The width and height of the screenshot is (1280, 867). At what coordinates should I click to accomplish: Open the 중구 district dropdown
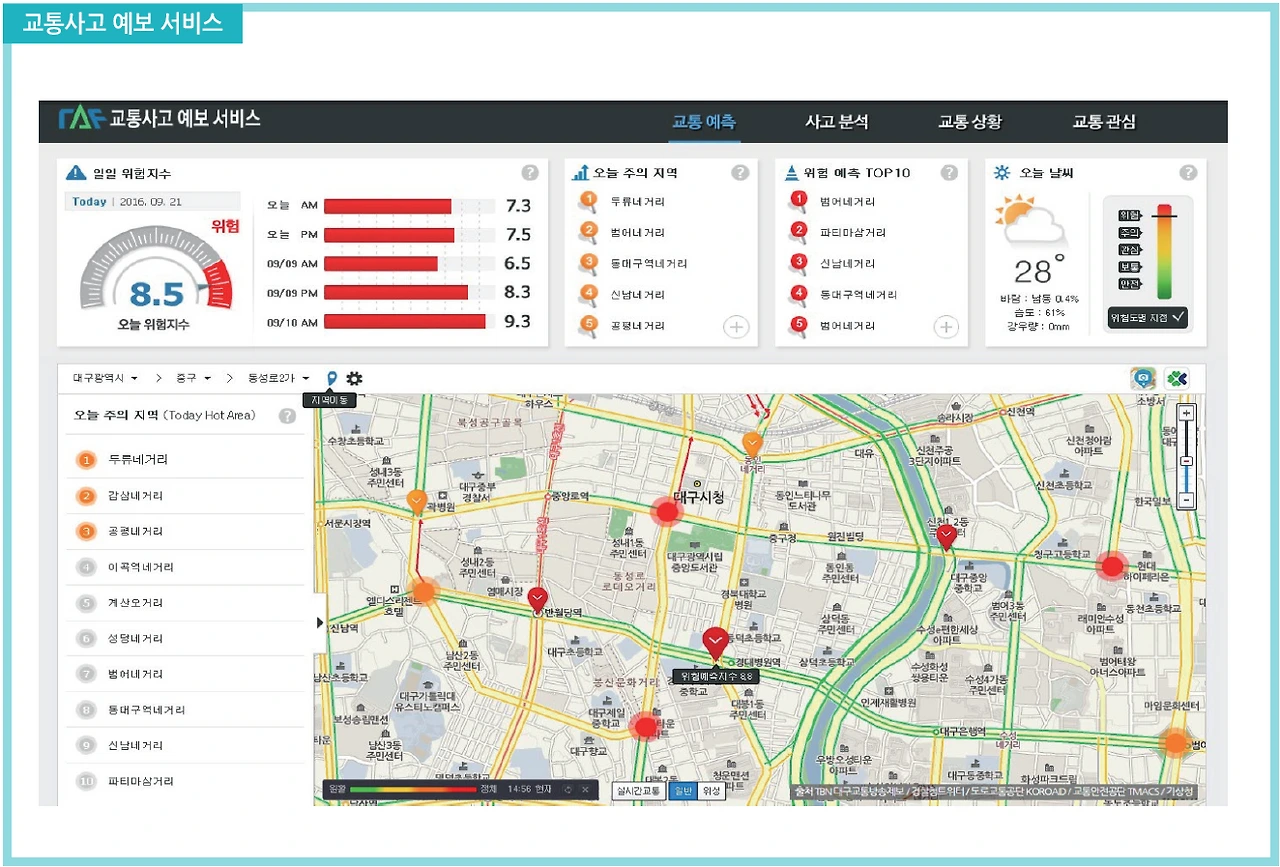click(195, 379)
